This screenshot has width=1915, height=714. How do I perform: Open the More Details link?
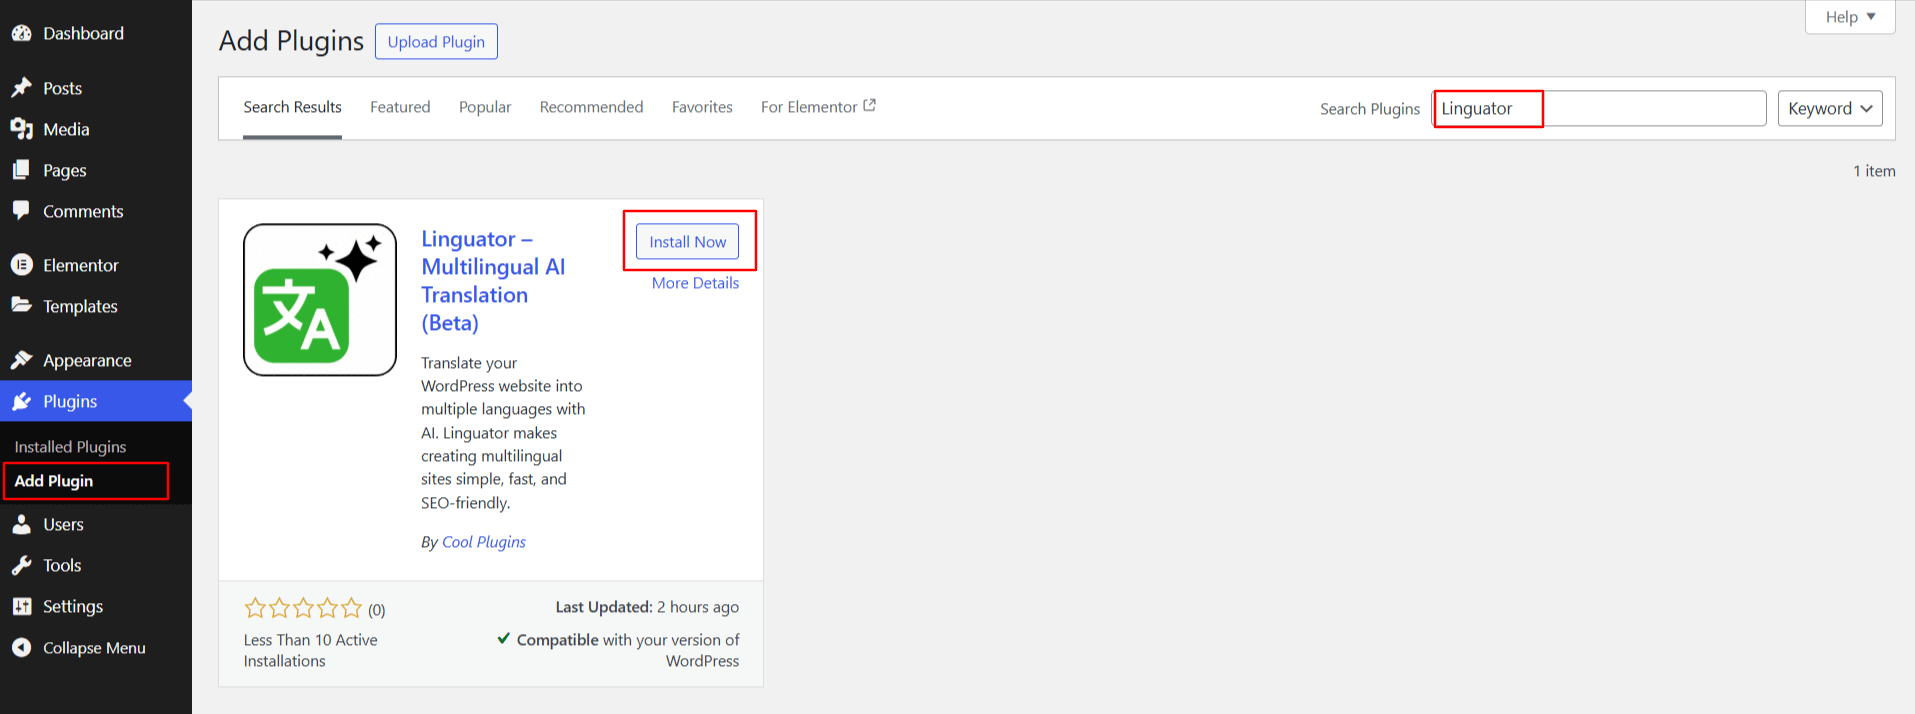pos(695,283)
